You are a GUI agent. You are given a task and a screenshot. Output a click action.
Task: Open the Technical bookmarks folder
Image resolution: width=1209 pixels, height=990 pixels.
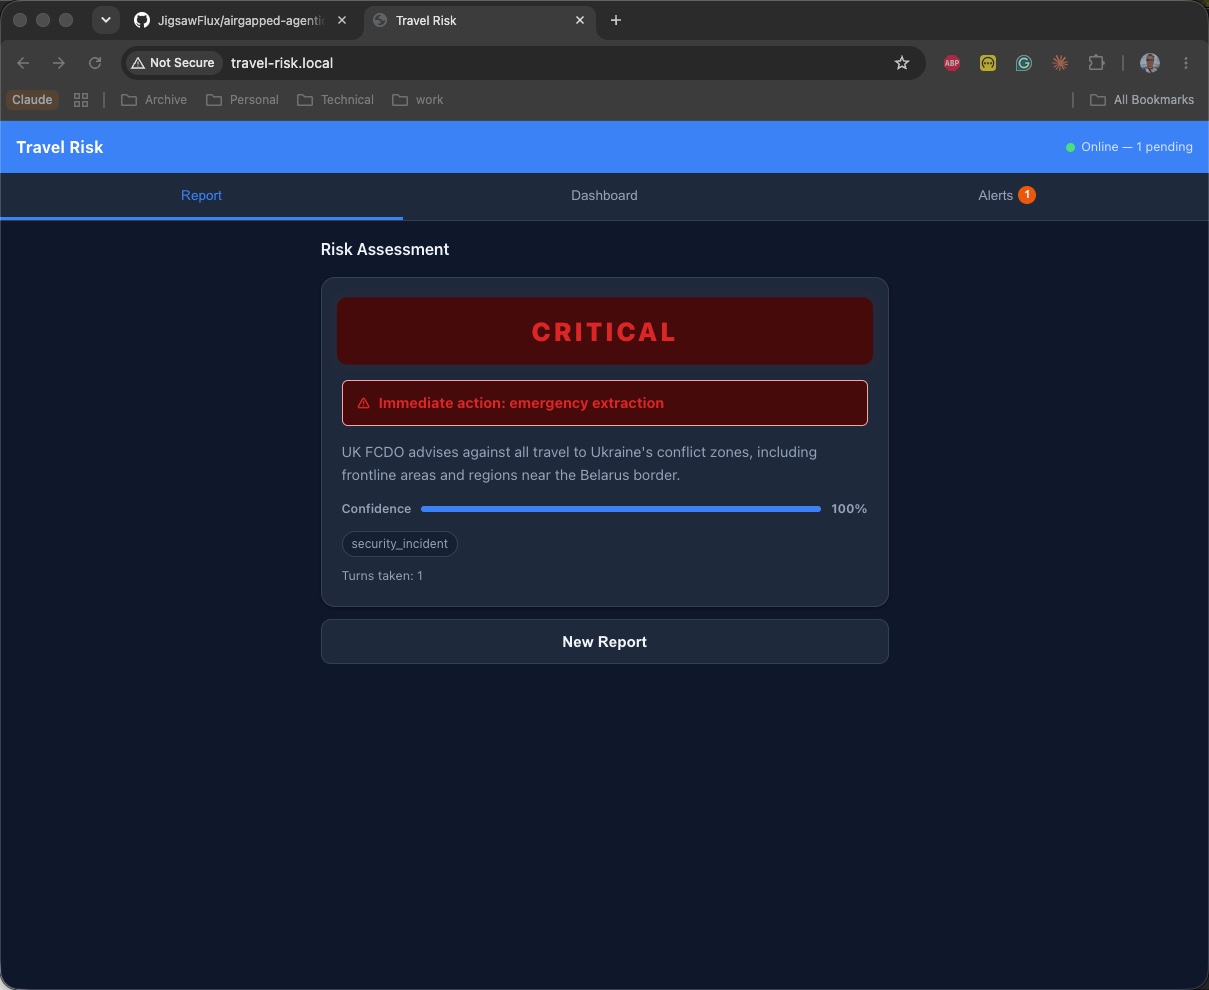pos(336,100)
